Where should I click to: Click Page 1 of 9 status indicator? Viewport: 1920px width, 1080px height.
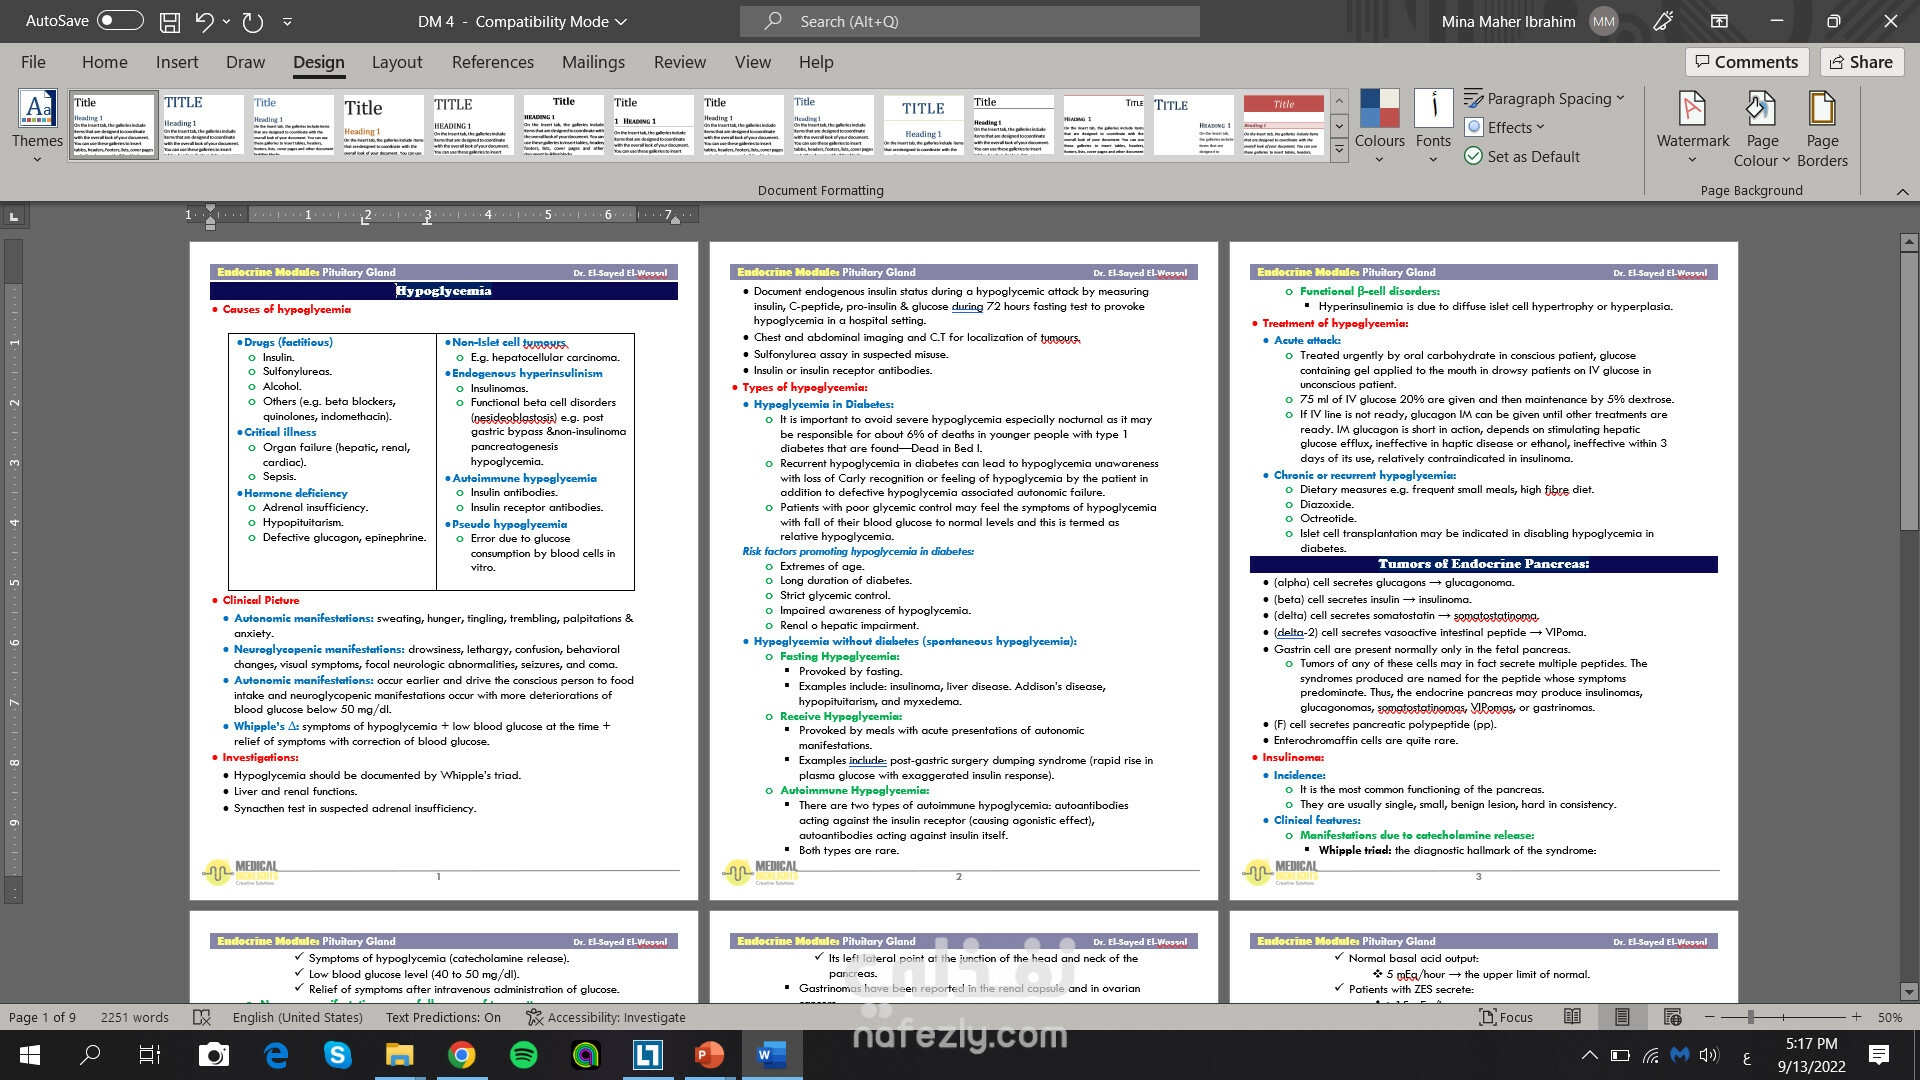click(x=42, y=1017)
